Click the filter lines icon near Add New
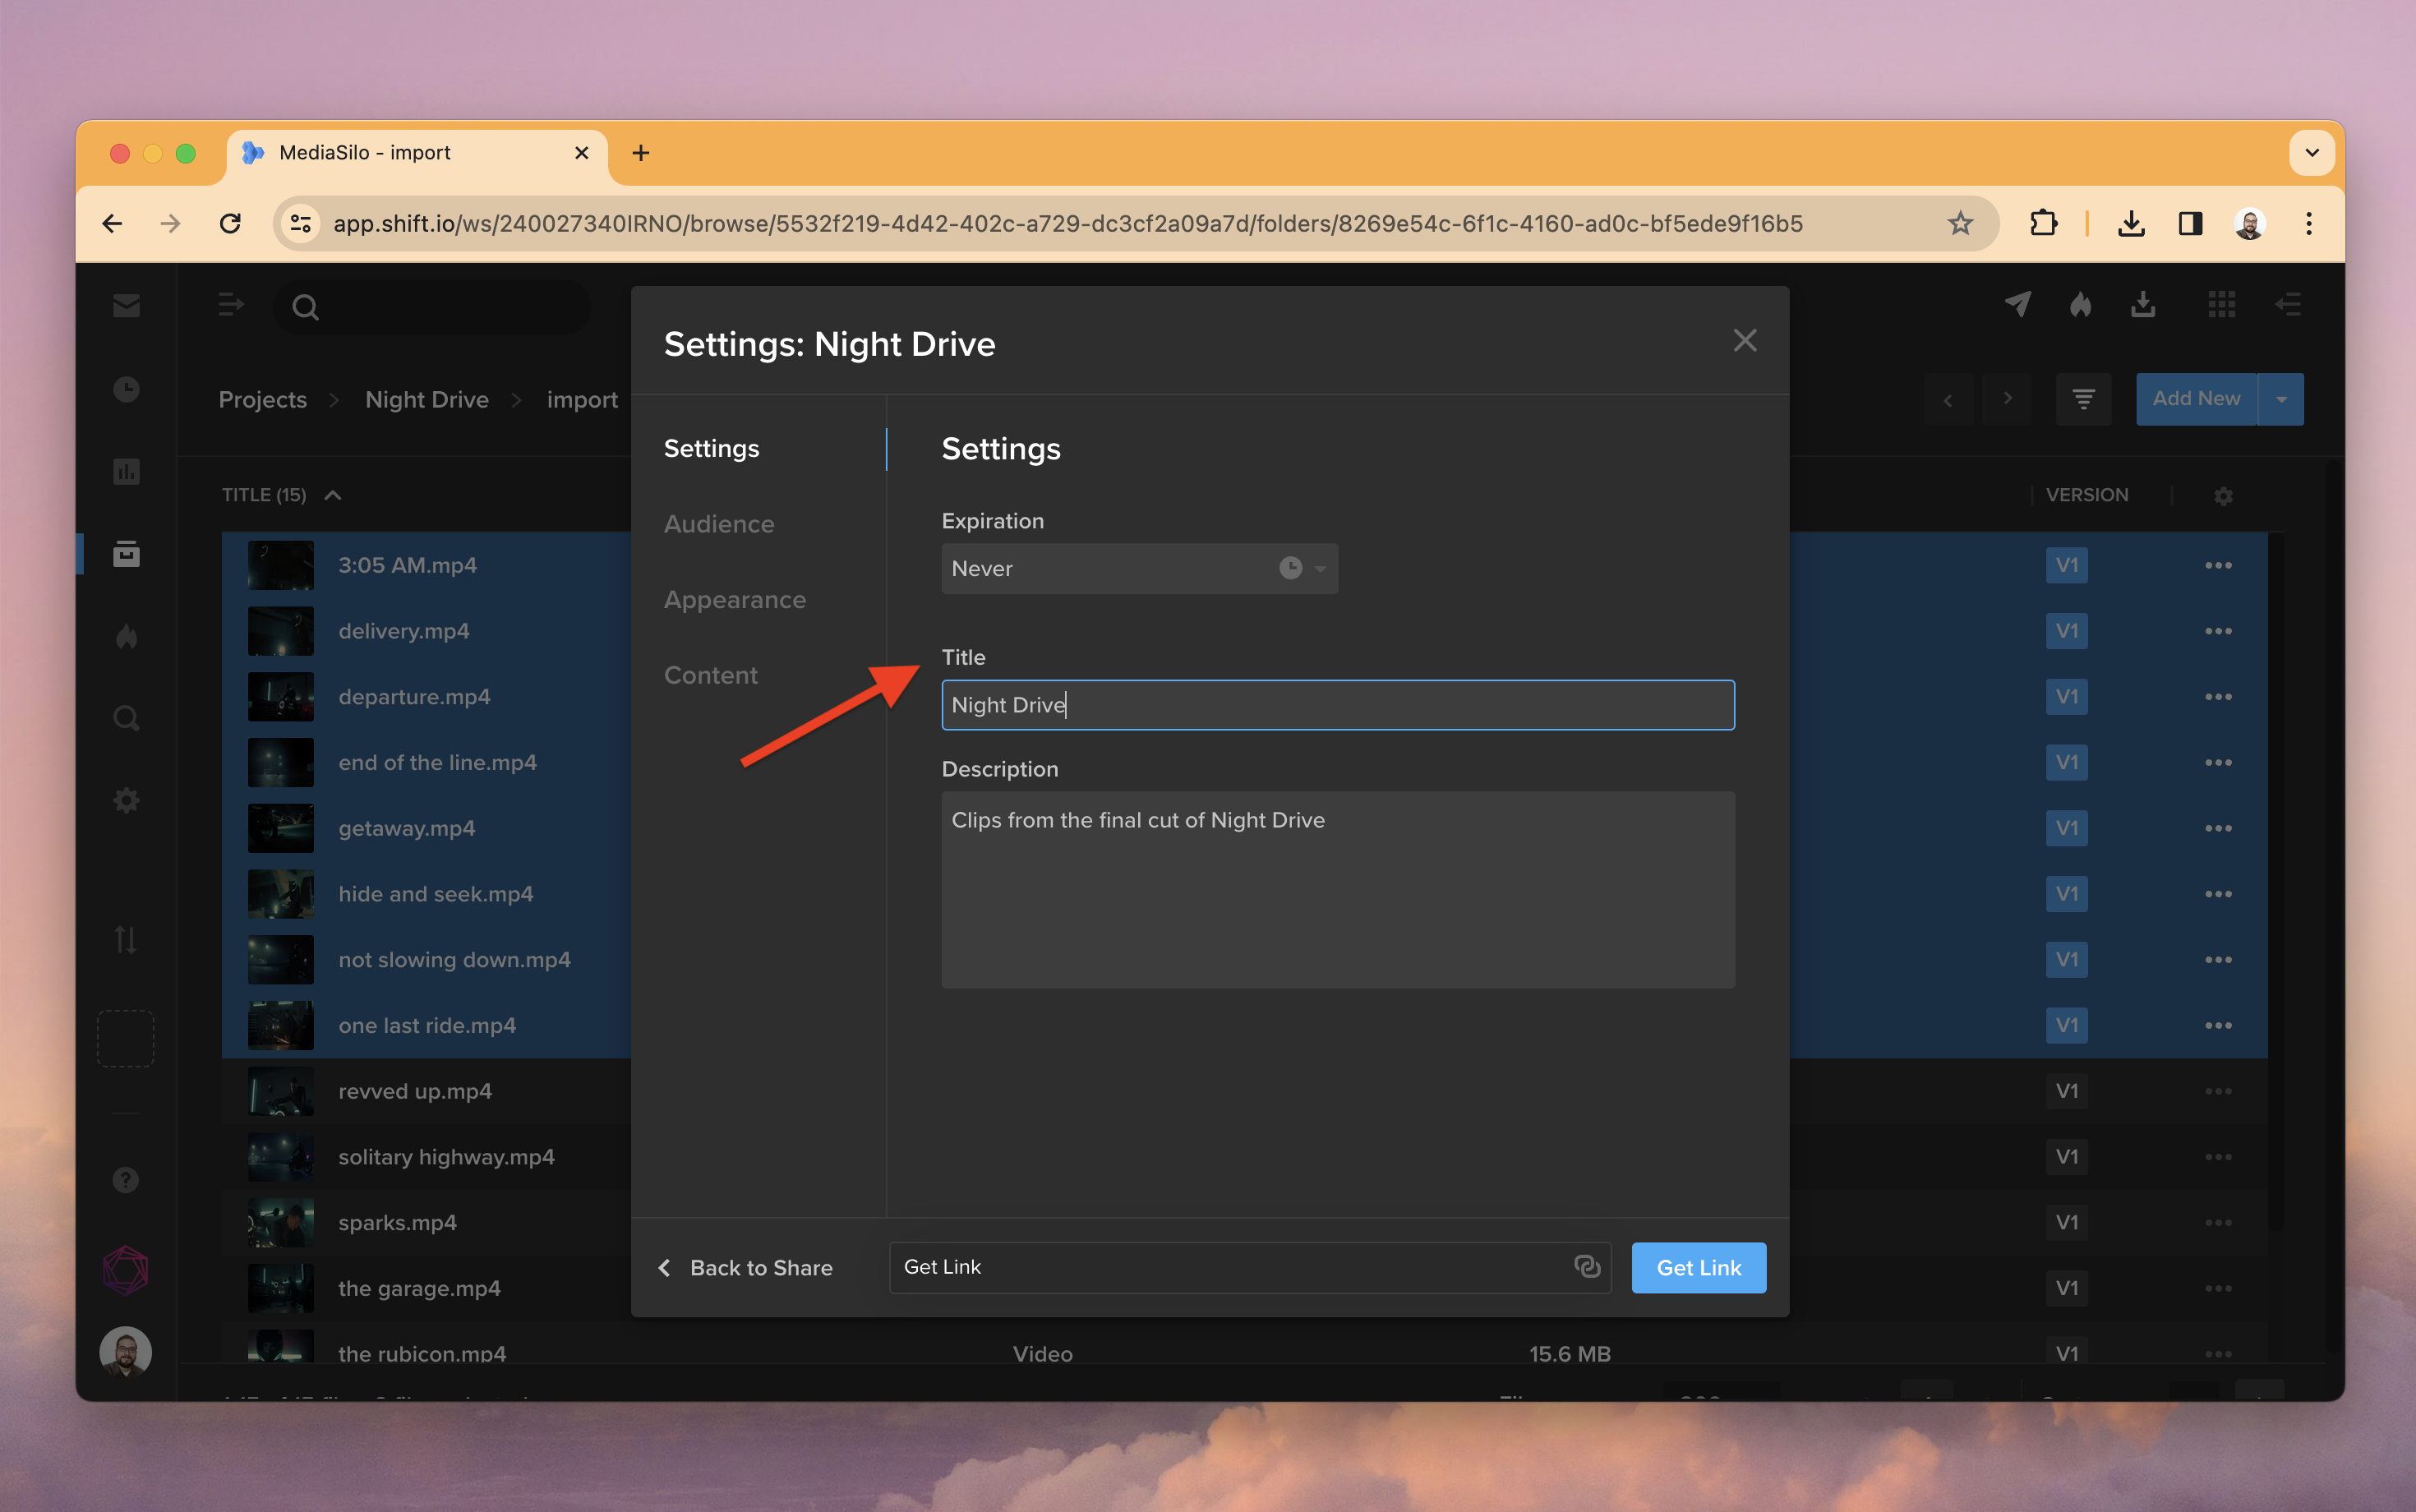Image resolution: width=2416 pixels, height=1512 pixels. coord(2083,399)
